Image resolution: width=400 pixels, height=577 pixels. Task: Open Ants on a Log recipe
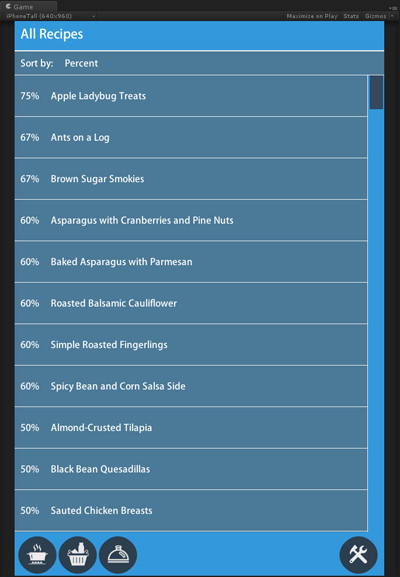click(191, 138)
